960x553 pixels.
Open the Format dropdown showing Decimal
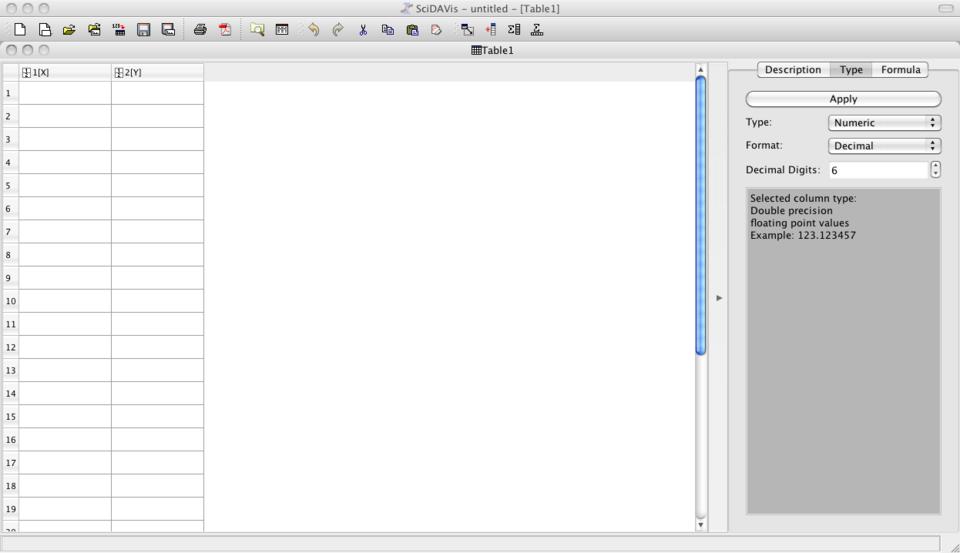tap(884, 146)
